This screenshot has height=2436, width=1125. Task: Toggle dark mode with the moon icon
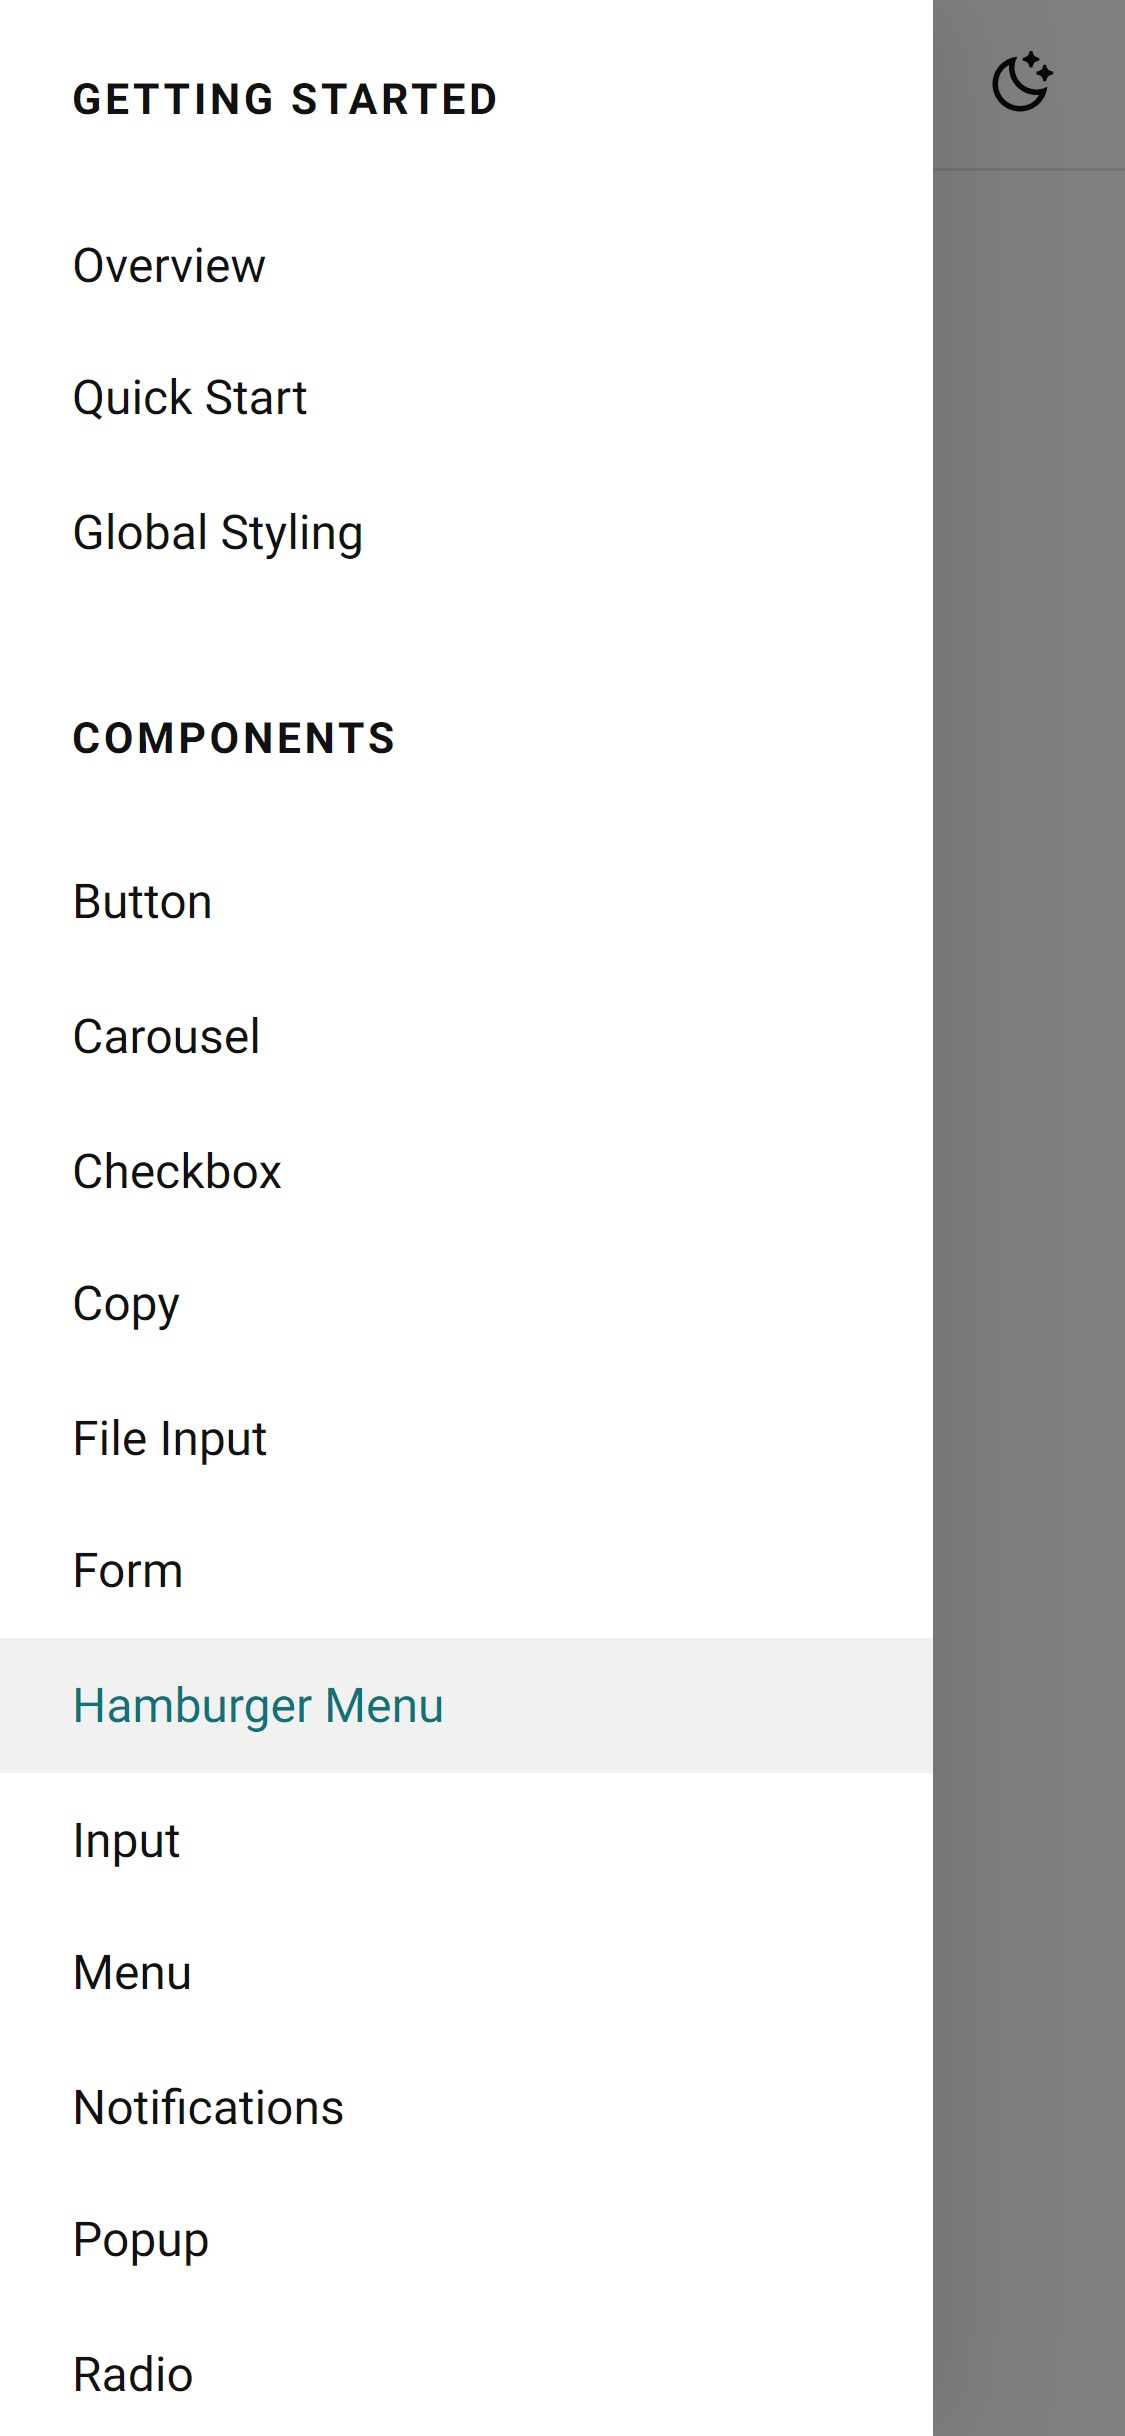point(1024,82)
